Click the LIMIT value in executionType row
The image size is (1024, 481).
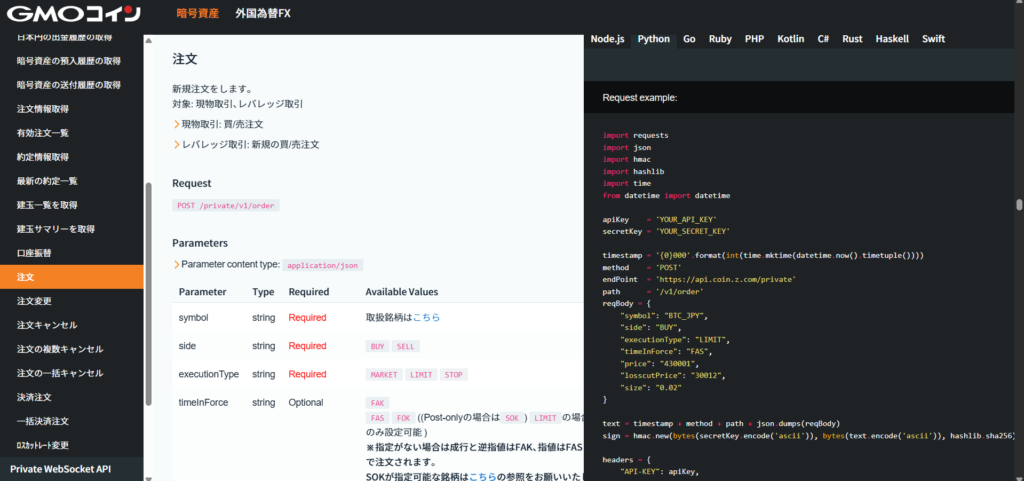pyautogui.click(x=421, y=375)
